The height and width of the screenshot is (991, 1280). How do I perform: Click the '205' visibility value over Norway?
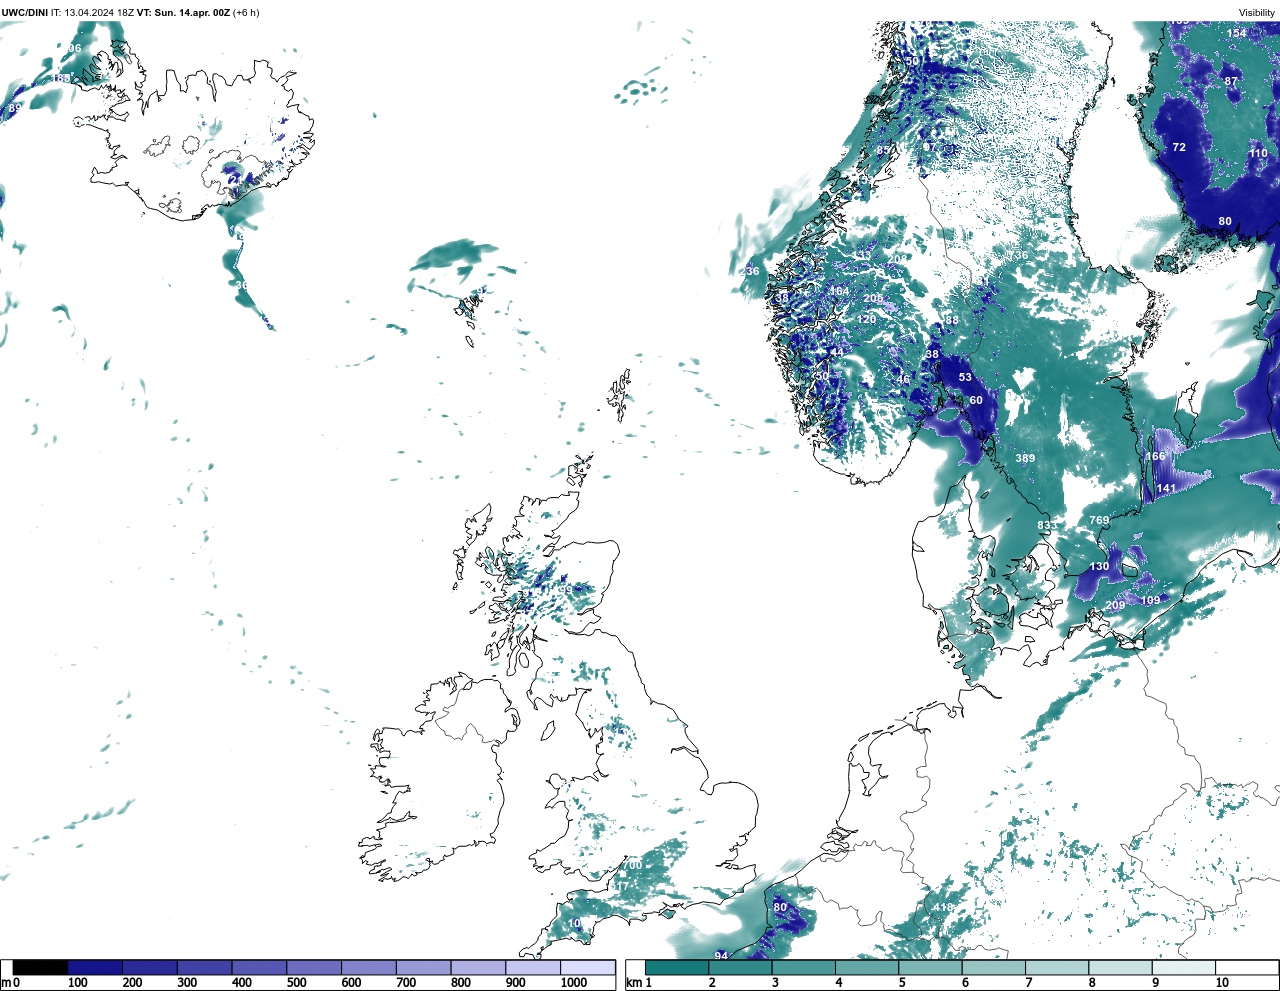(x=873, y=298)
